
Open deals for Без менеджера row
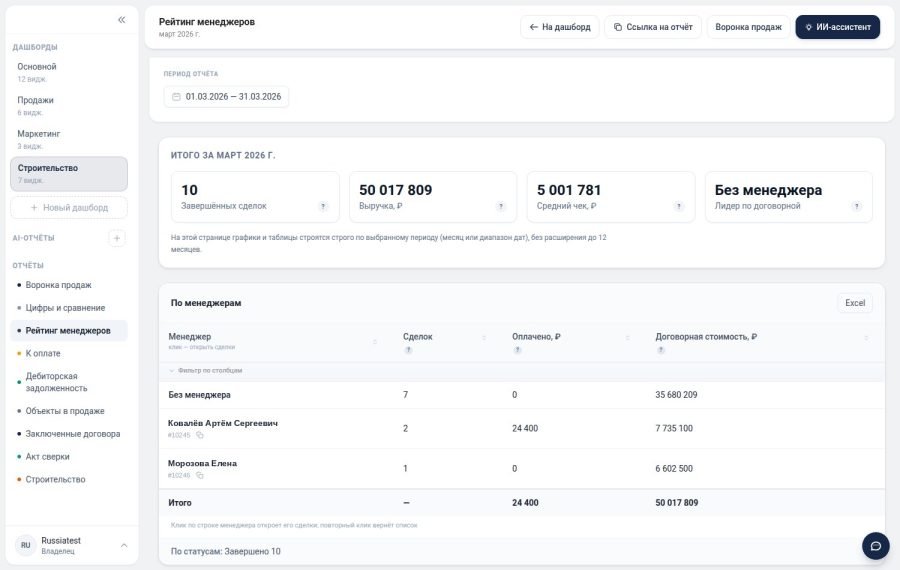point(522,395)
